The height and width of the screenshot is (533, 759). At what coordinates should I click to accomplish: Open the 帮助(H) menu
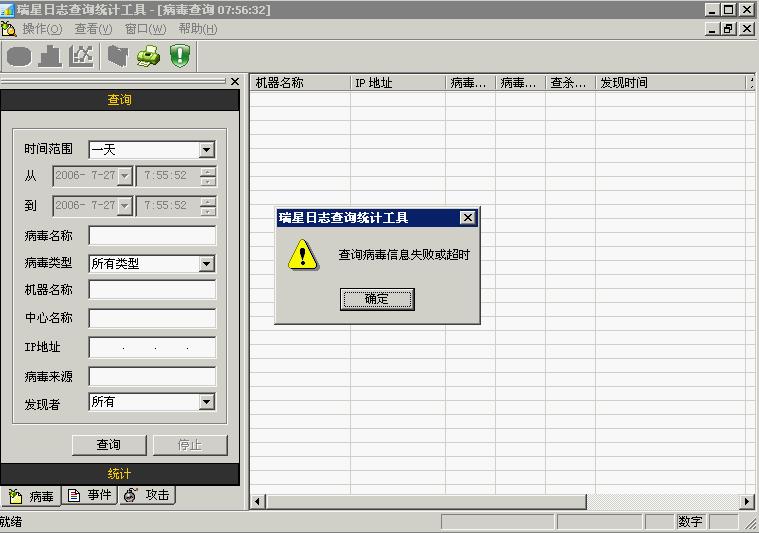(x=197, y=29)
